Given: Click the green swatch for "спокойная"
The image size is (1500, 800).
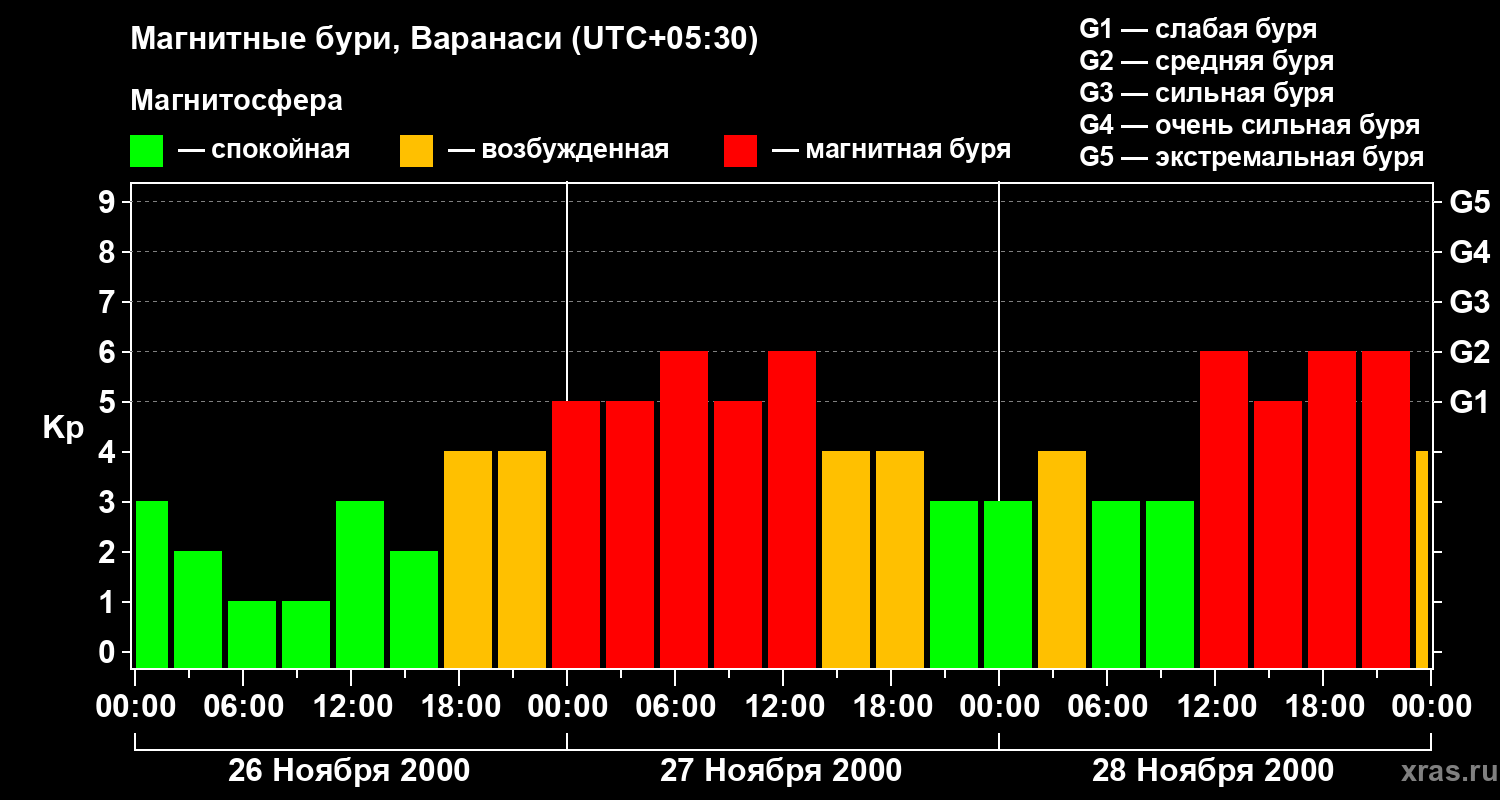Looking at the screenshot, I should (147, 151).
